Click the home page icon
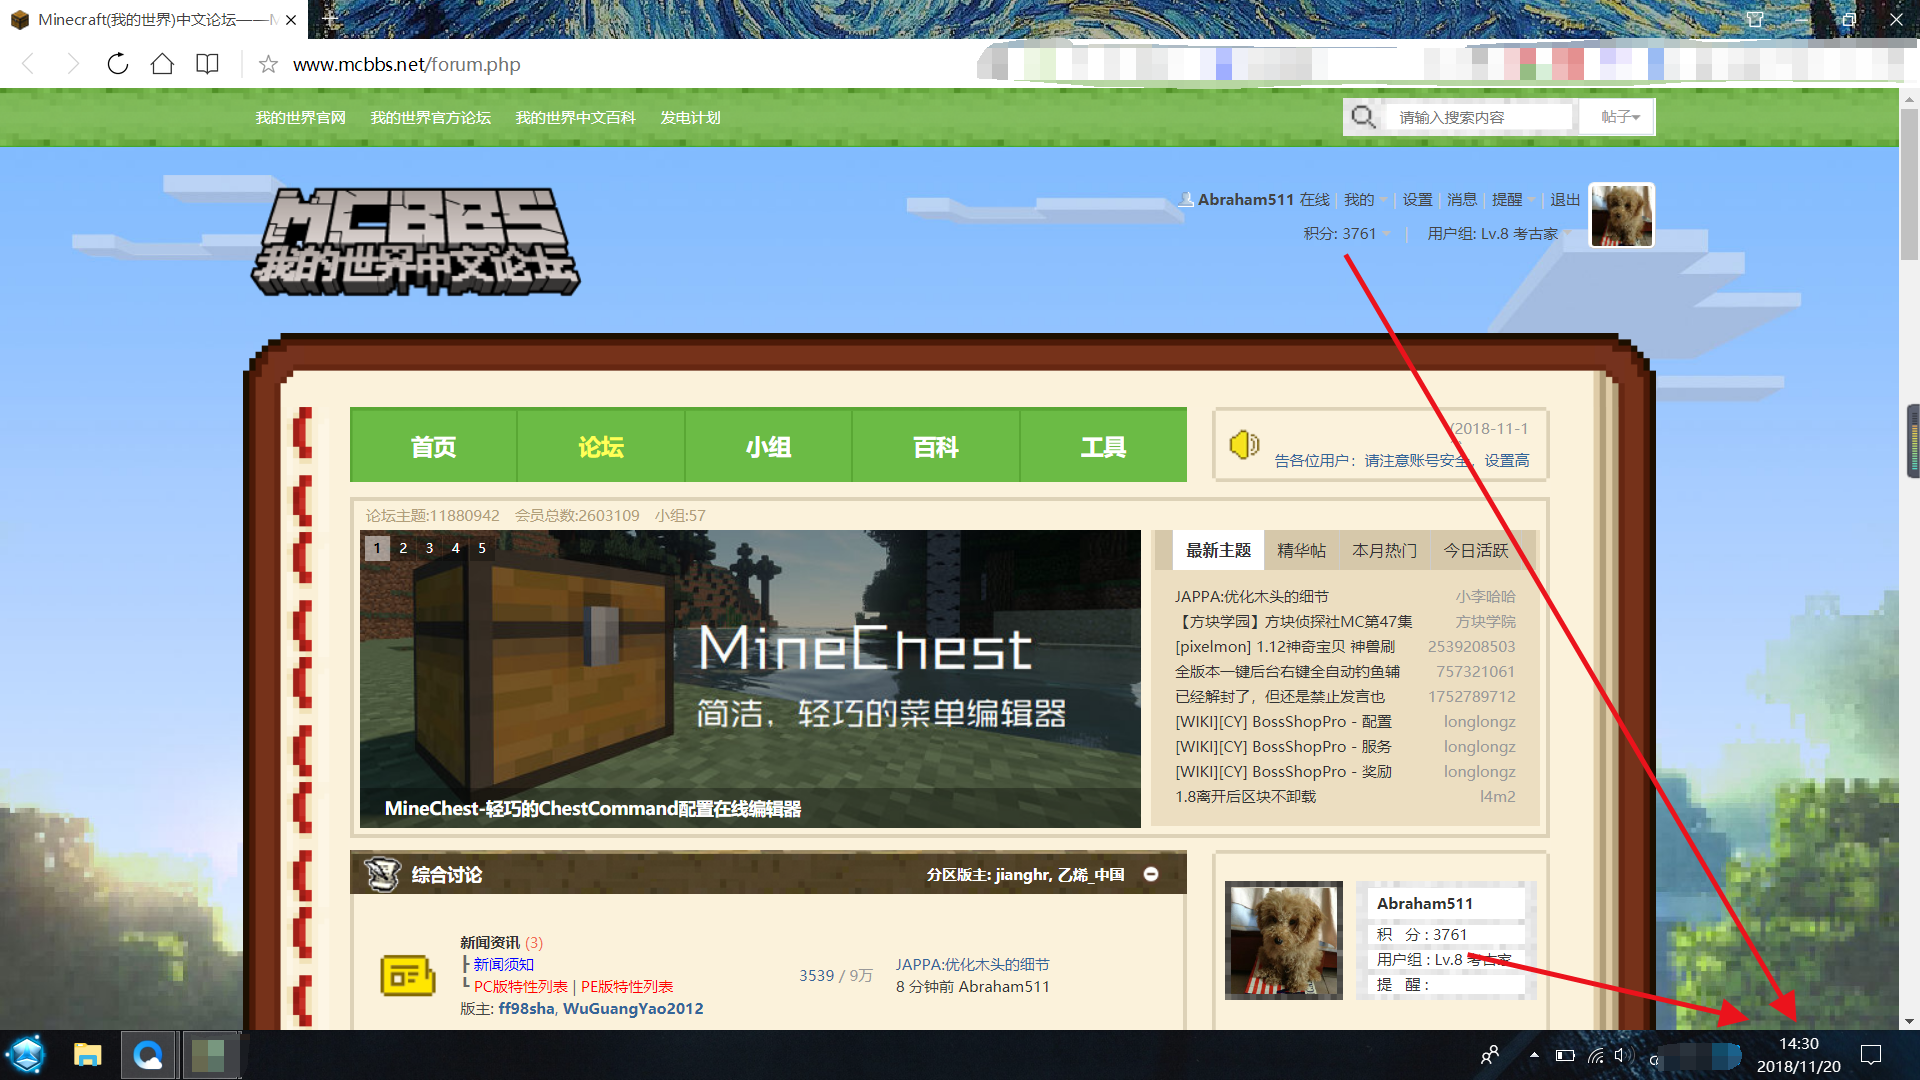This screenshot has height=1080, width=1920. tap(162, 64)
